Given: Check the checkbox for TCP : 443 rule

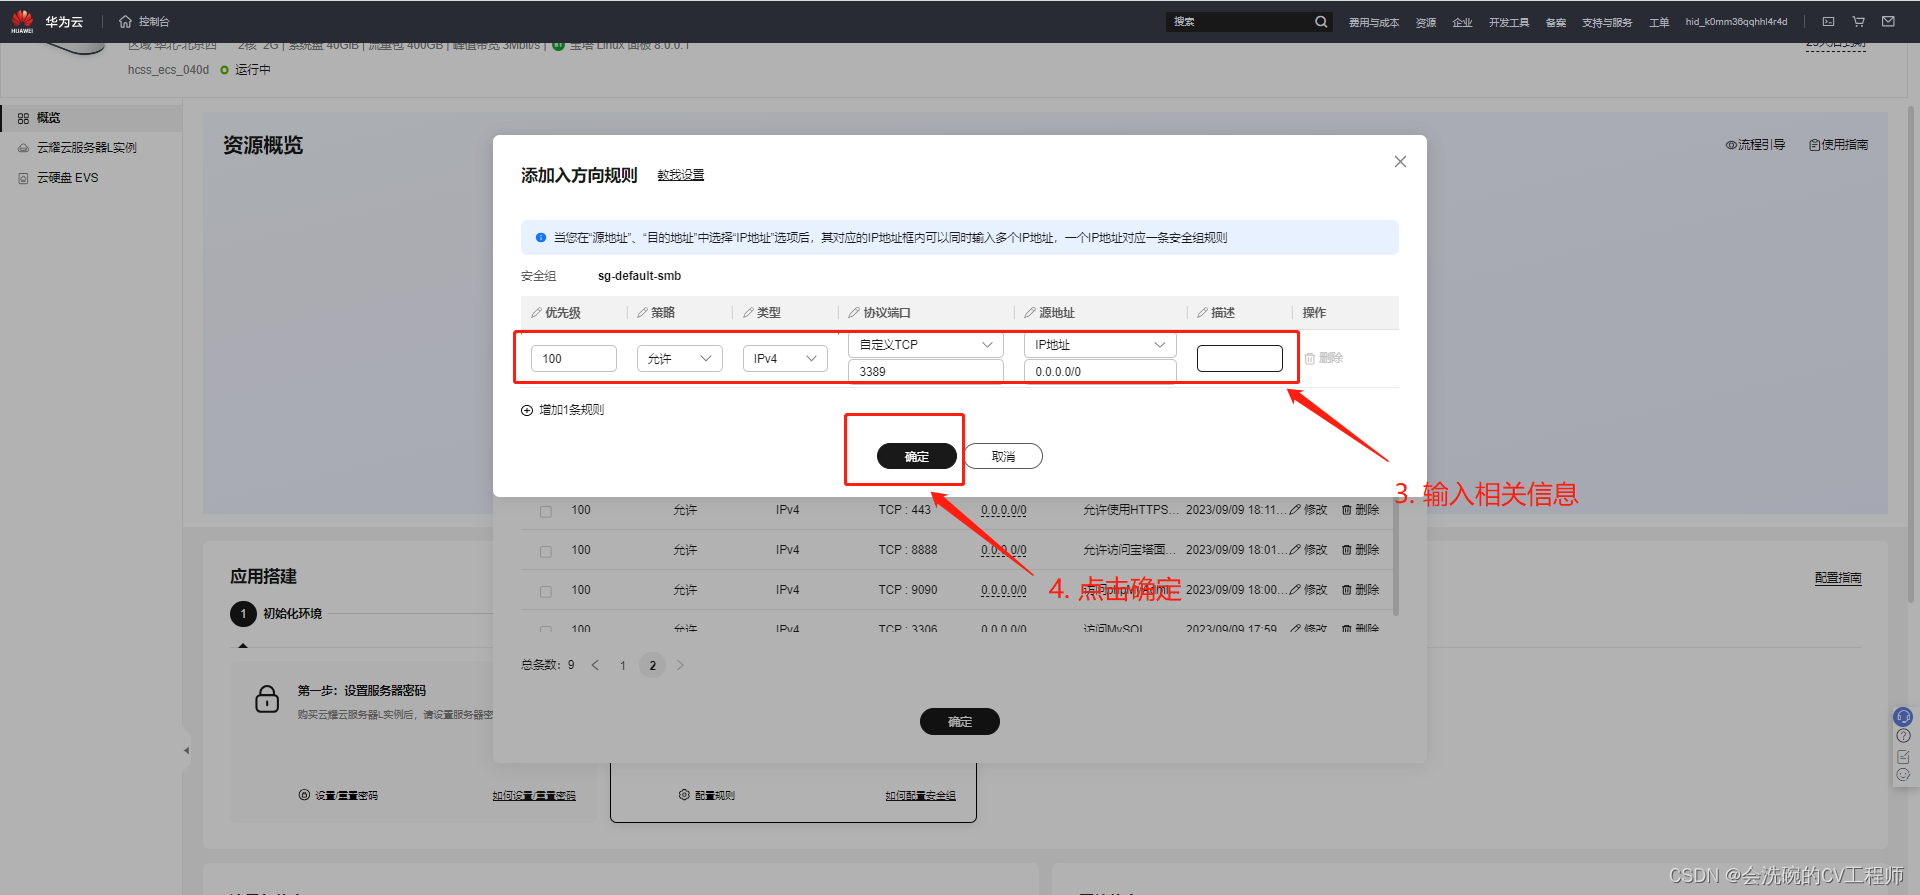Looking at the screenshot, I should pyautogui.click(x=546, y=511).
